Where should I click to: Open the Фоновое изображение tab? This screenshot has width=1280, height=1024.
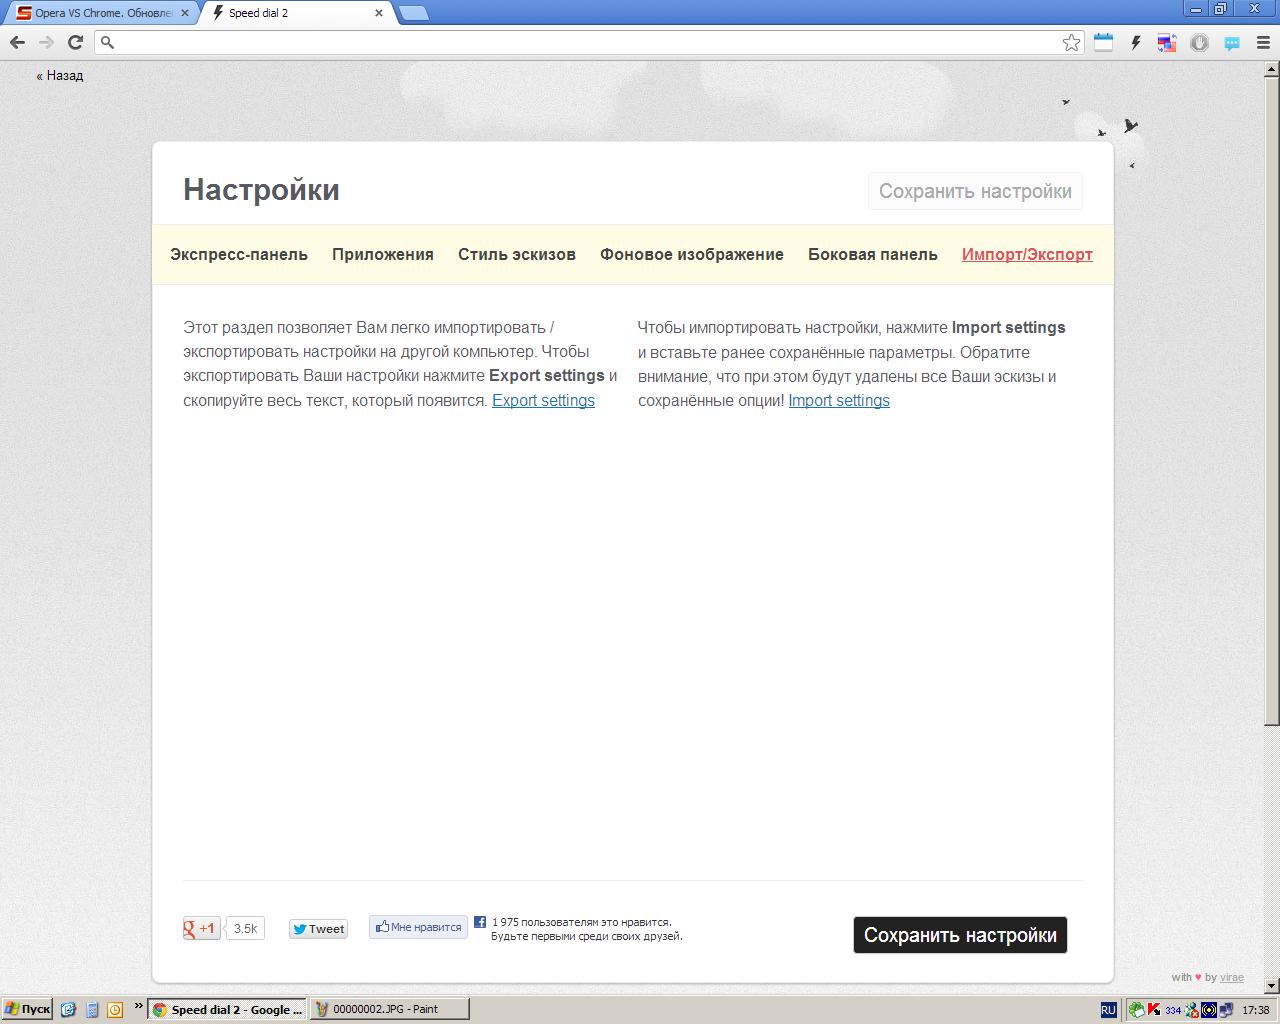(691, 254)
